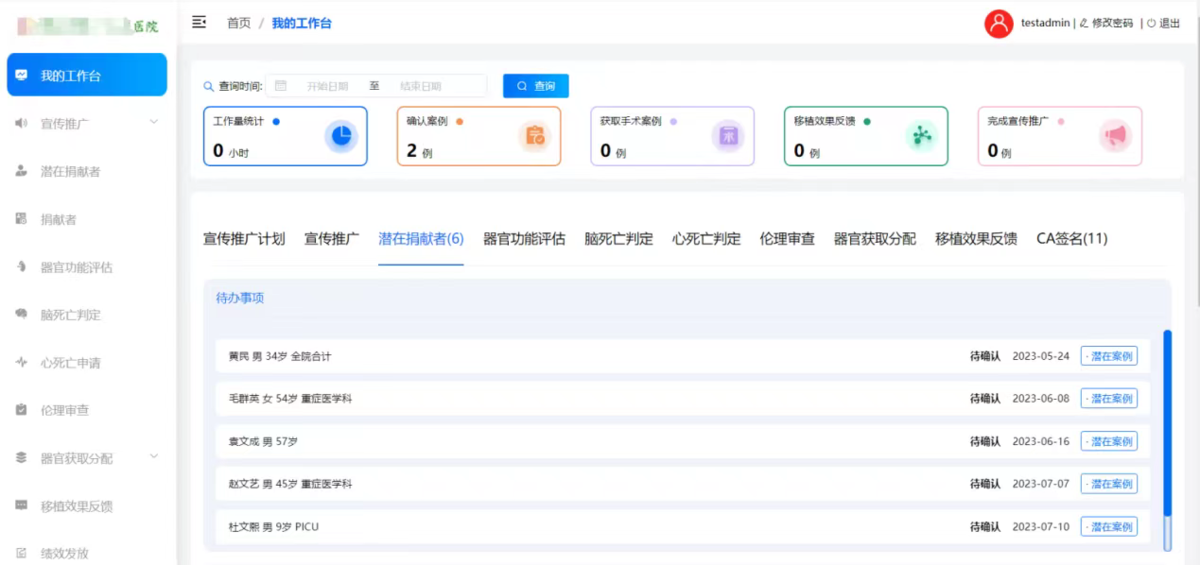Click row 黄民 男 34岁 全院合计

coord(683,356)
